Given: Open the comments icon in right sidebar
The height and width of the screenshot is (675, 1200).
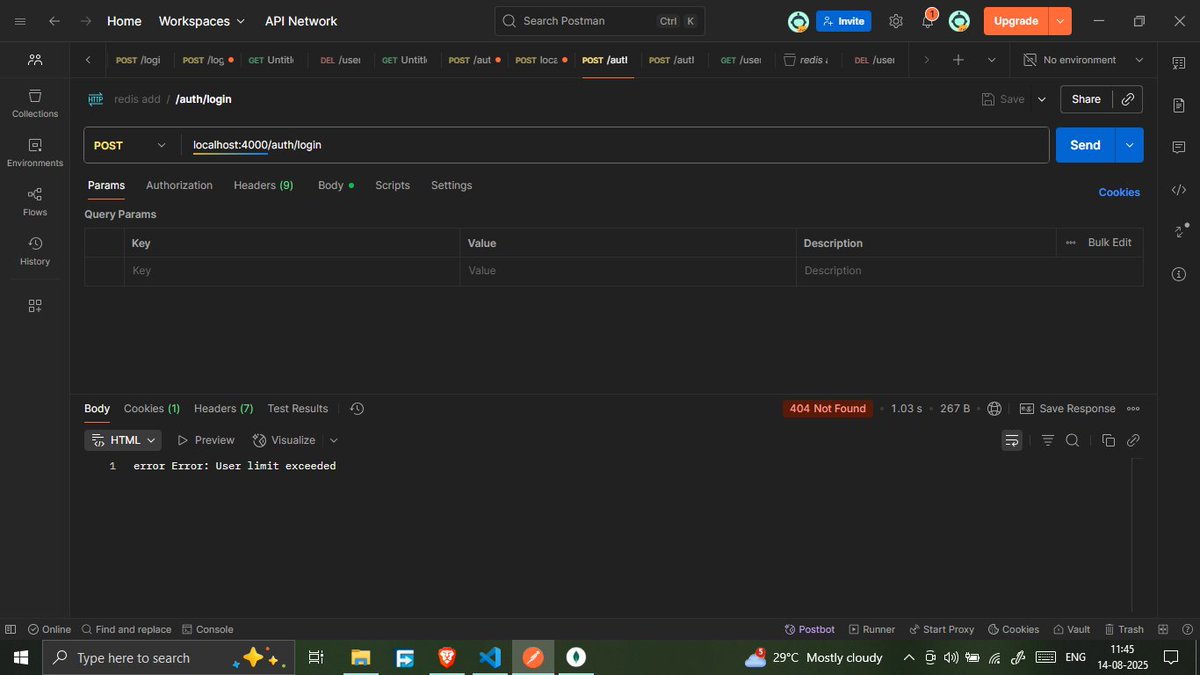Looking at the screenshot, I should click(x=1179, y=147).
